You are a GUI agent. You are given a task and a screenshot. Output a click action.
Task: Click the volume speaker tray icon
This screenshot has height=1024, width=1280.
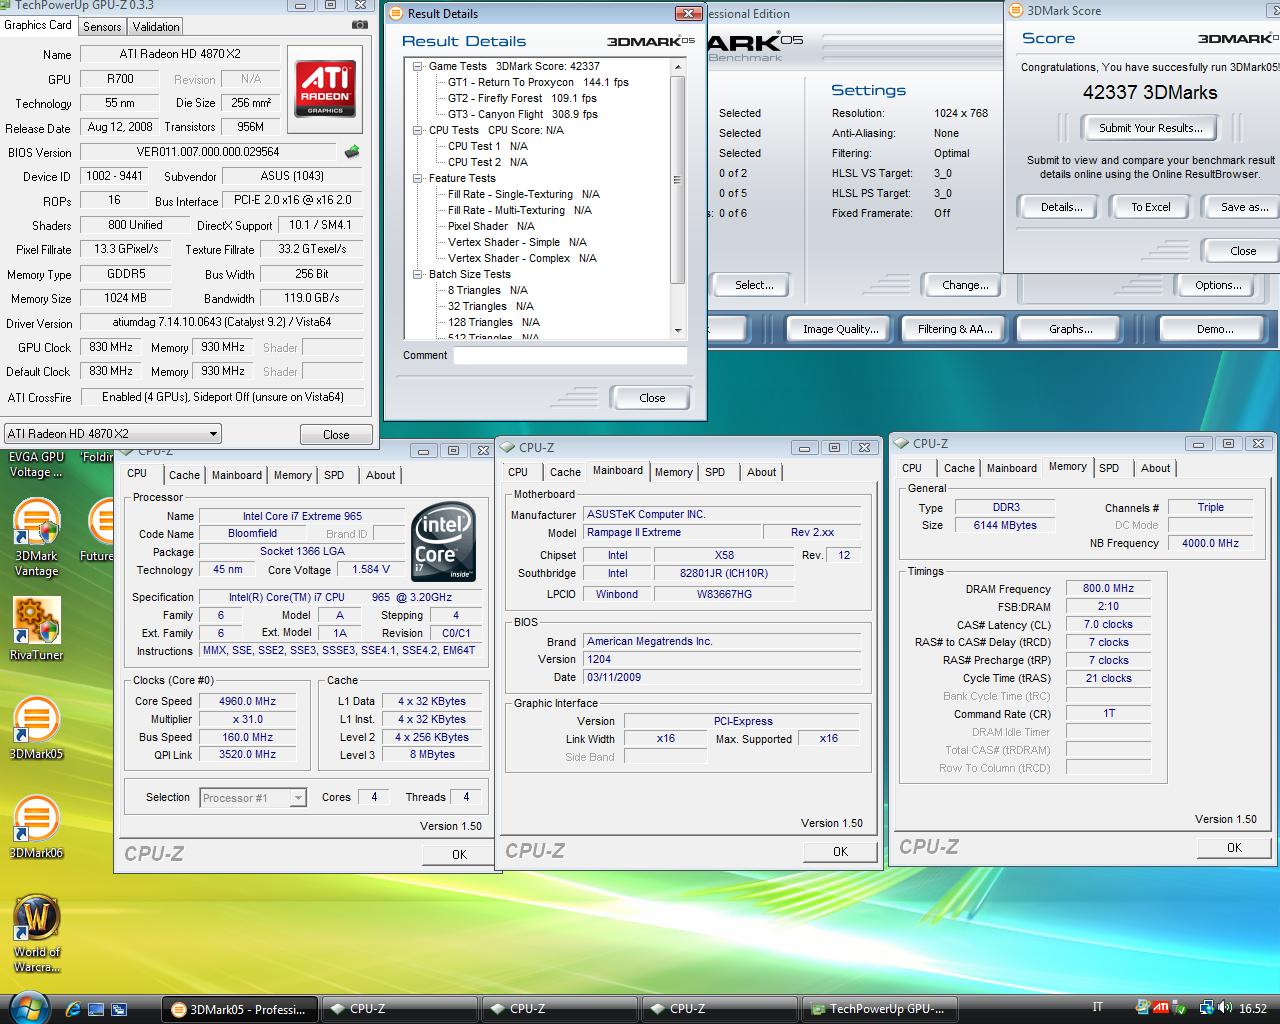pos(1225,1008)
